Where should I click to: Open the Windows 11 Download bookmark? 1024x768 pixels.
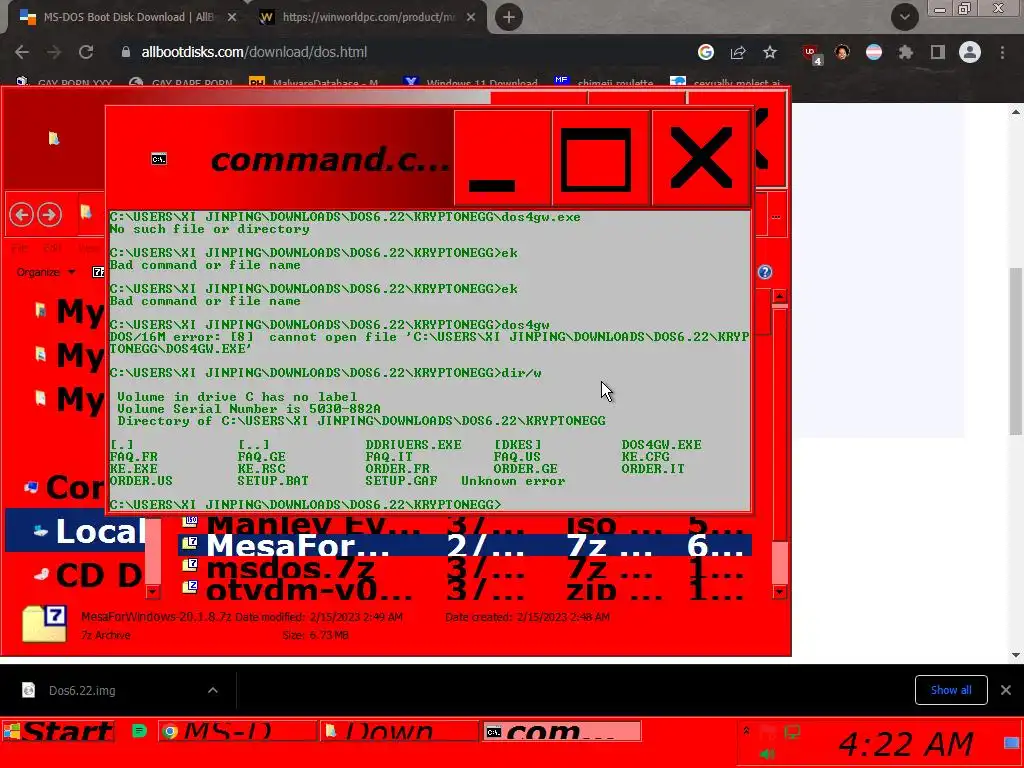click(472, 82)
